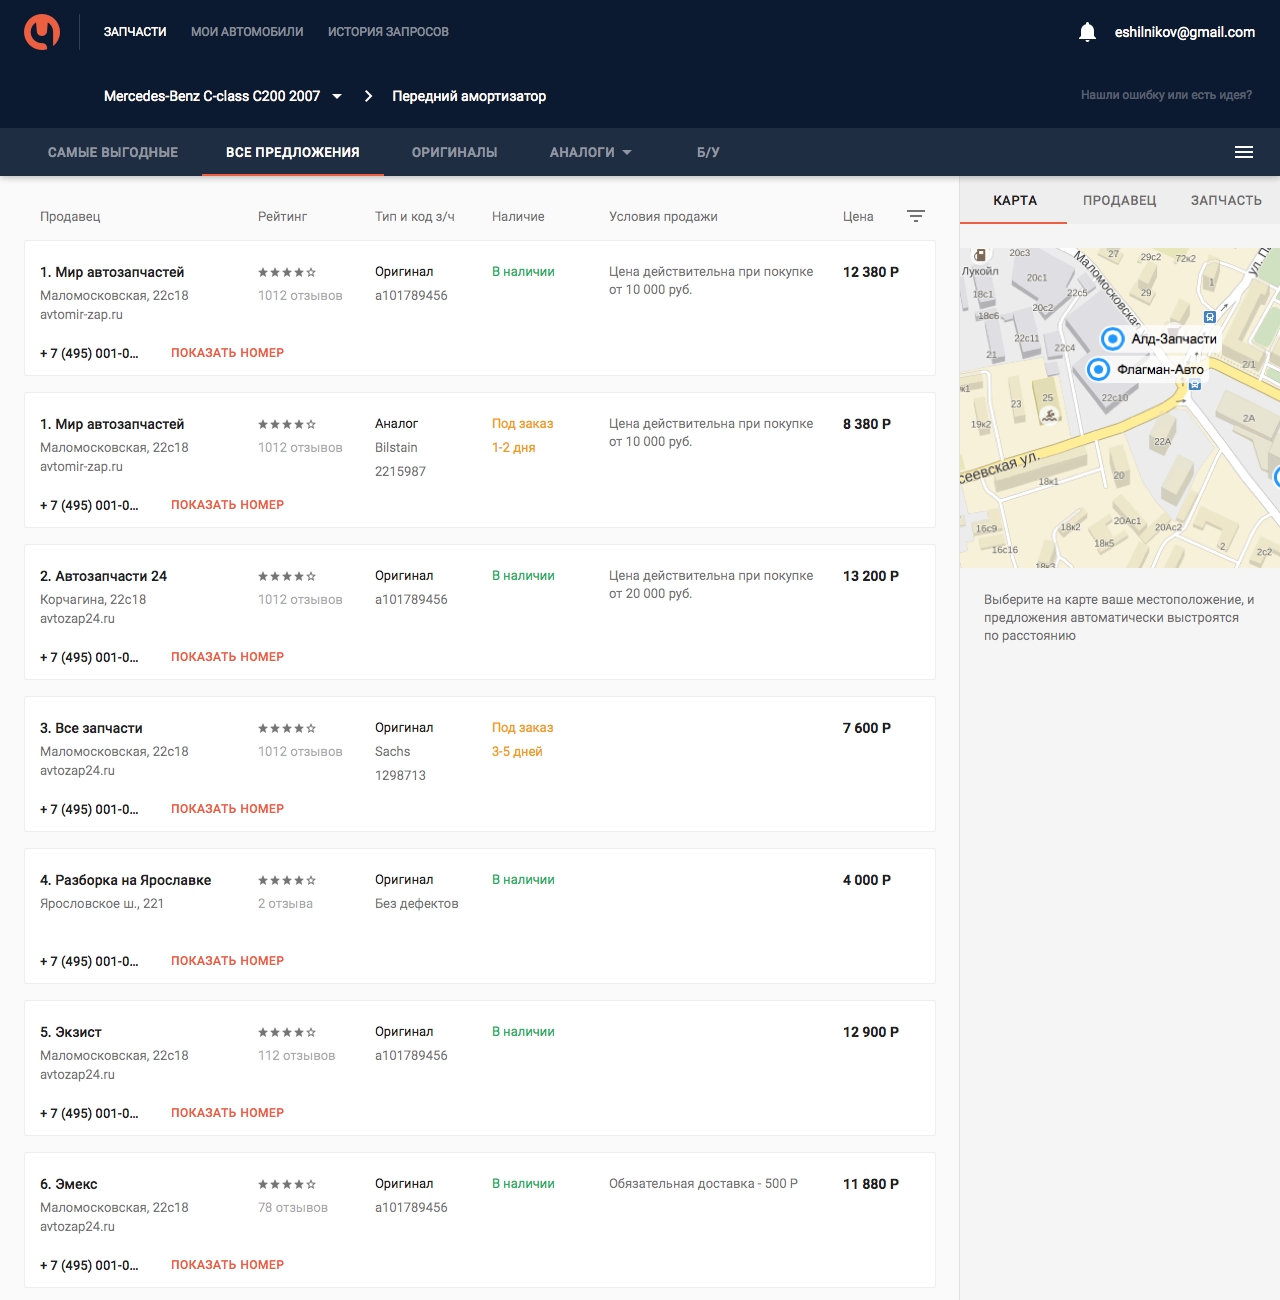1280x1300 pixels.
Task: Click the 7 600 Р price
Action: click(x=867, y=728)
